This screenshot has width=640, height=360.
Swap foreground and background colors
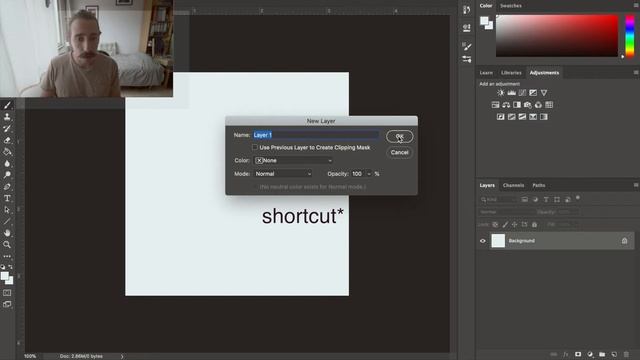(11, 267)
